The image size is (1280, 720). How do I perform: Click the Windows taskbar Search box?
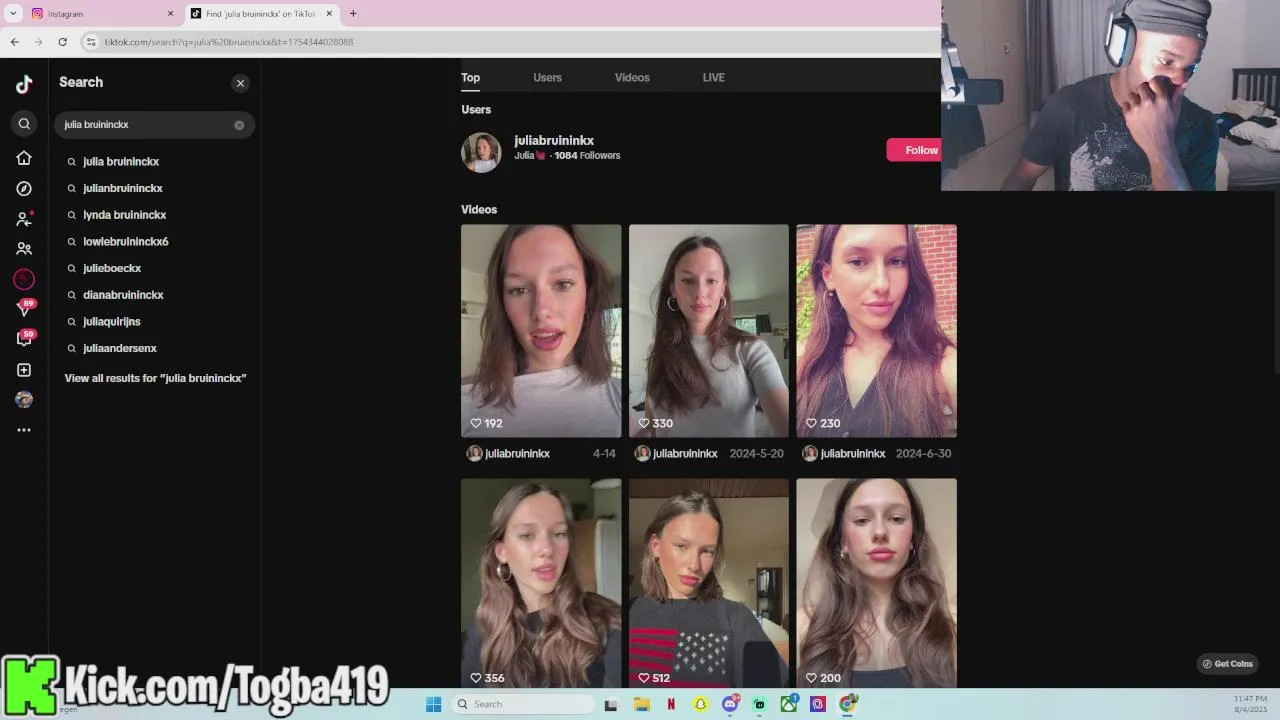523,704
